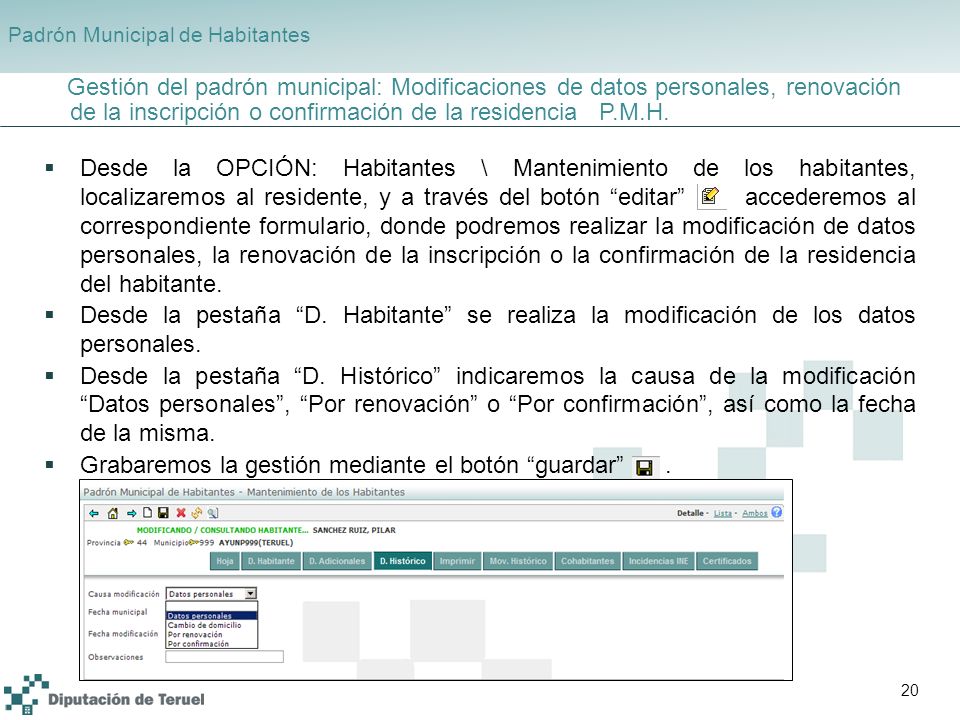
Task: Click "AYUNP999(TERUEL)" municipality text
Action: click(x=256, y=542)
